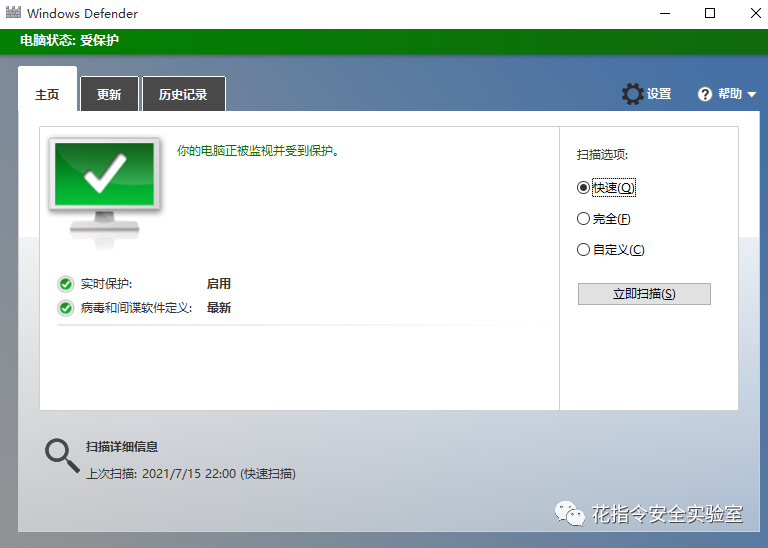Click the green checkmark monitor status image

[105, 191]
